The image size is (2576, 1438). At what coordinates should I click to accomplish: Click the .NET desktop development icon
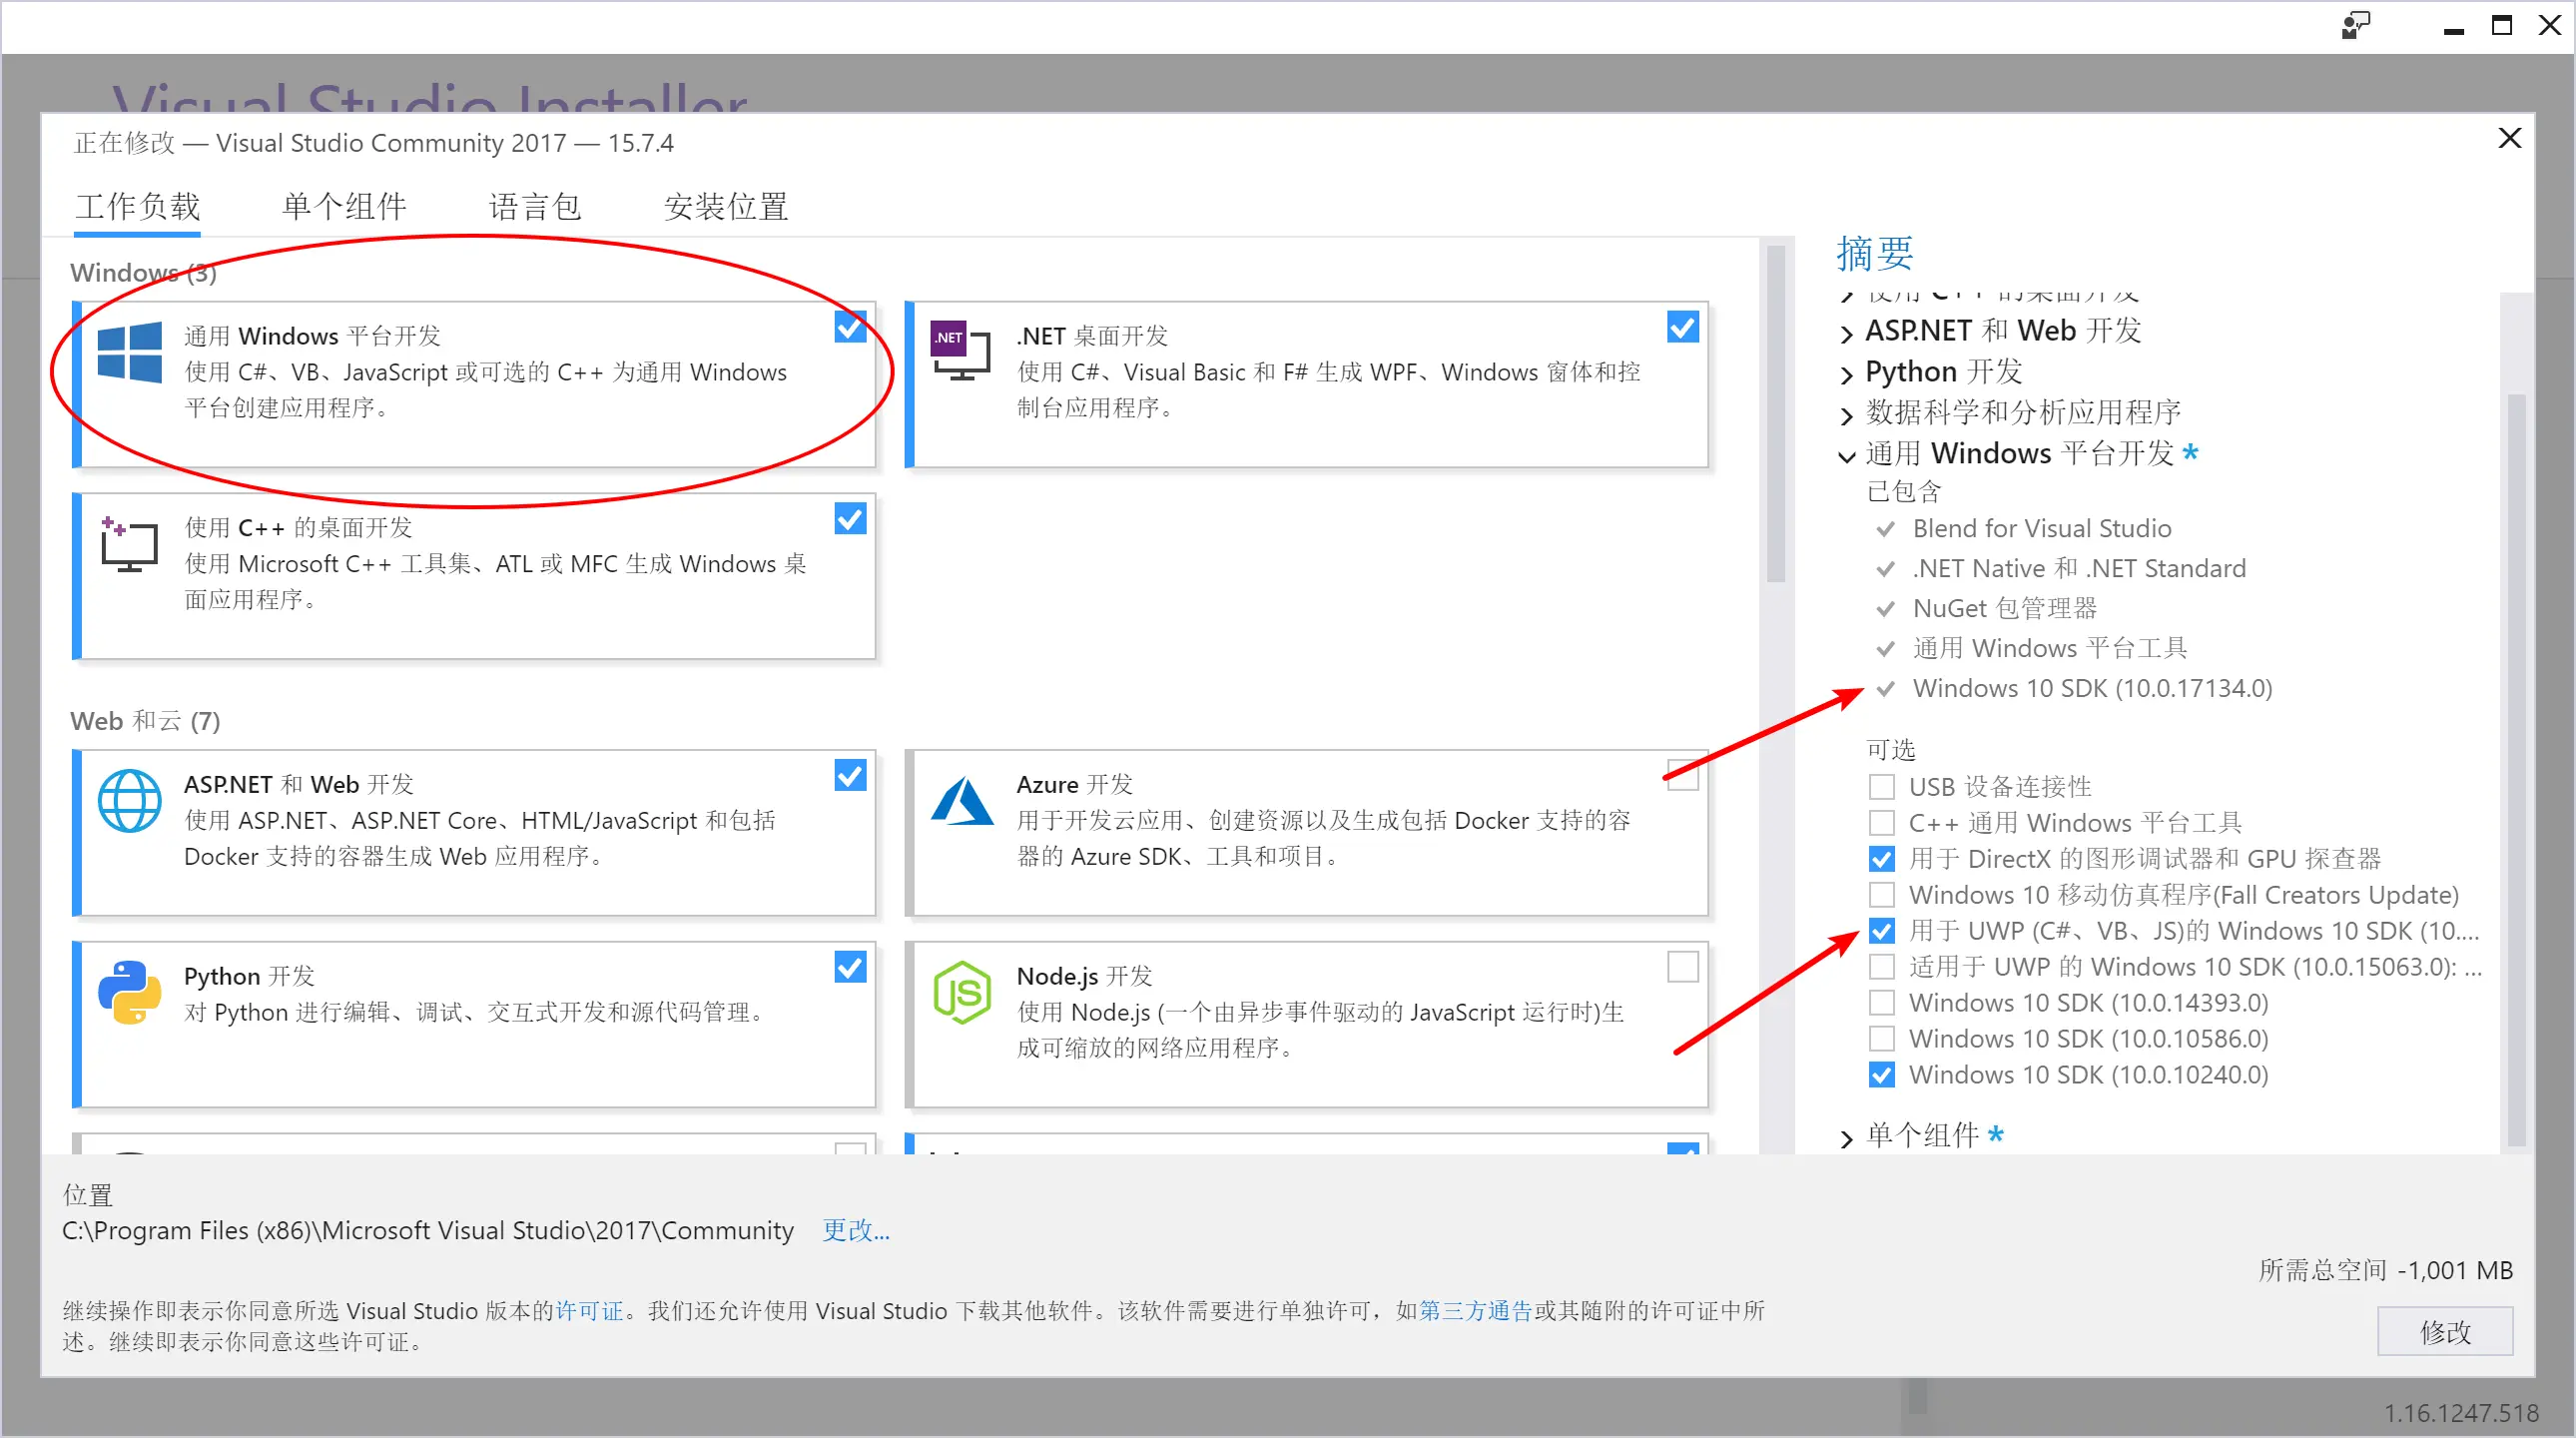point(960,350)
